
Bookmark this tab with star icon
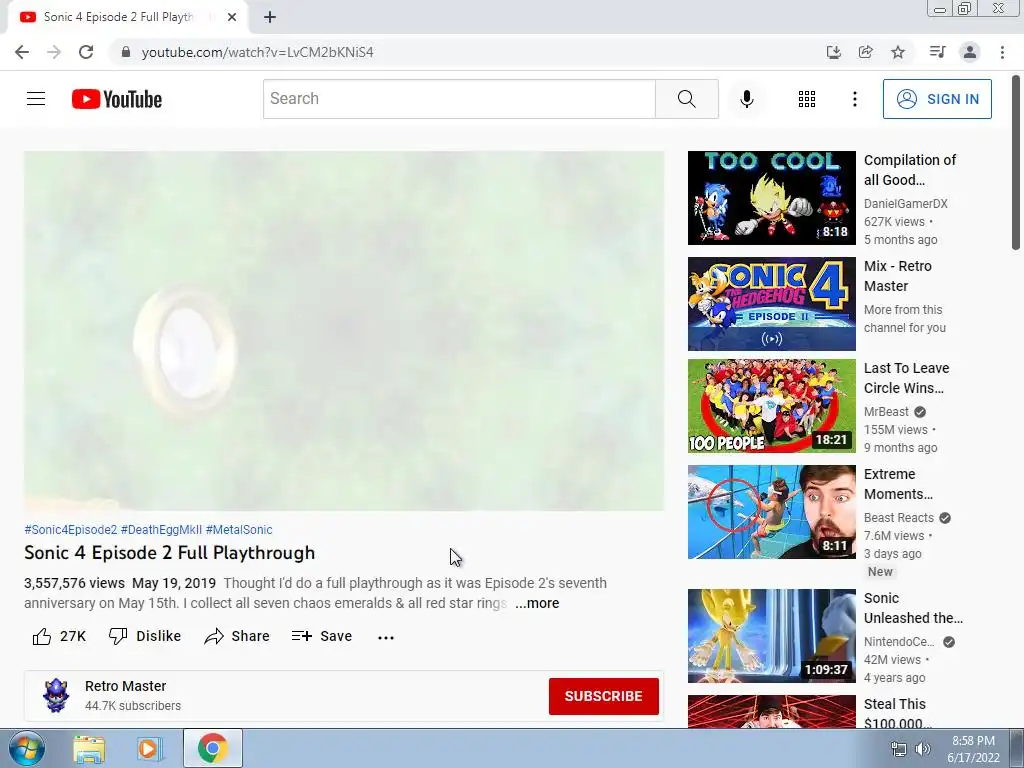pyautogui.click(x=898, y=52)
